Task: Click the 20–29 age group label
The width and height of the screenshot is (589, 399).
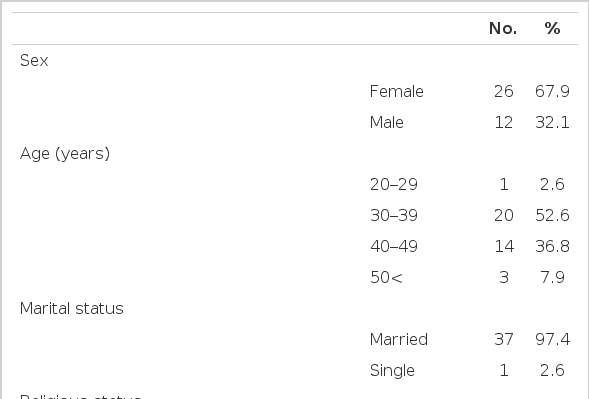Action: pos(394,184)
